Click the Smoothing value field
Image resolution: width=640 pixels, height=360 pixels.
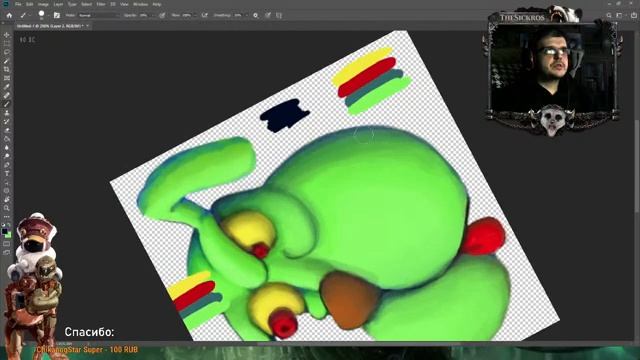click(238, 15)
